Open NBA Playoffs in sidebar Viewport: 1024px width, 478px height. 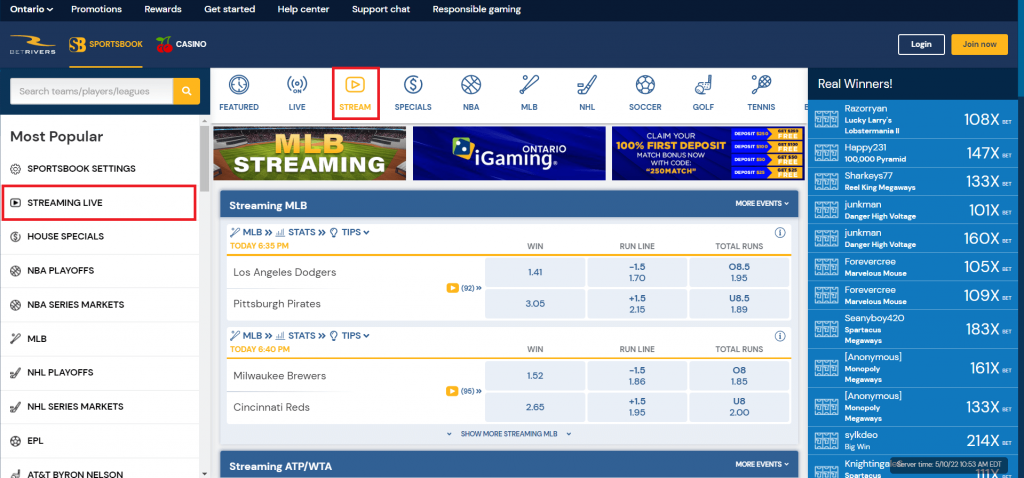[x=100, y=270]
